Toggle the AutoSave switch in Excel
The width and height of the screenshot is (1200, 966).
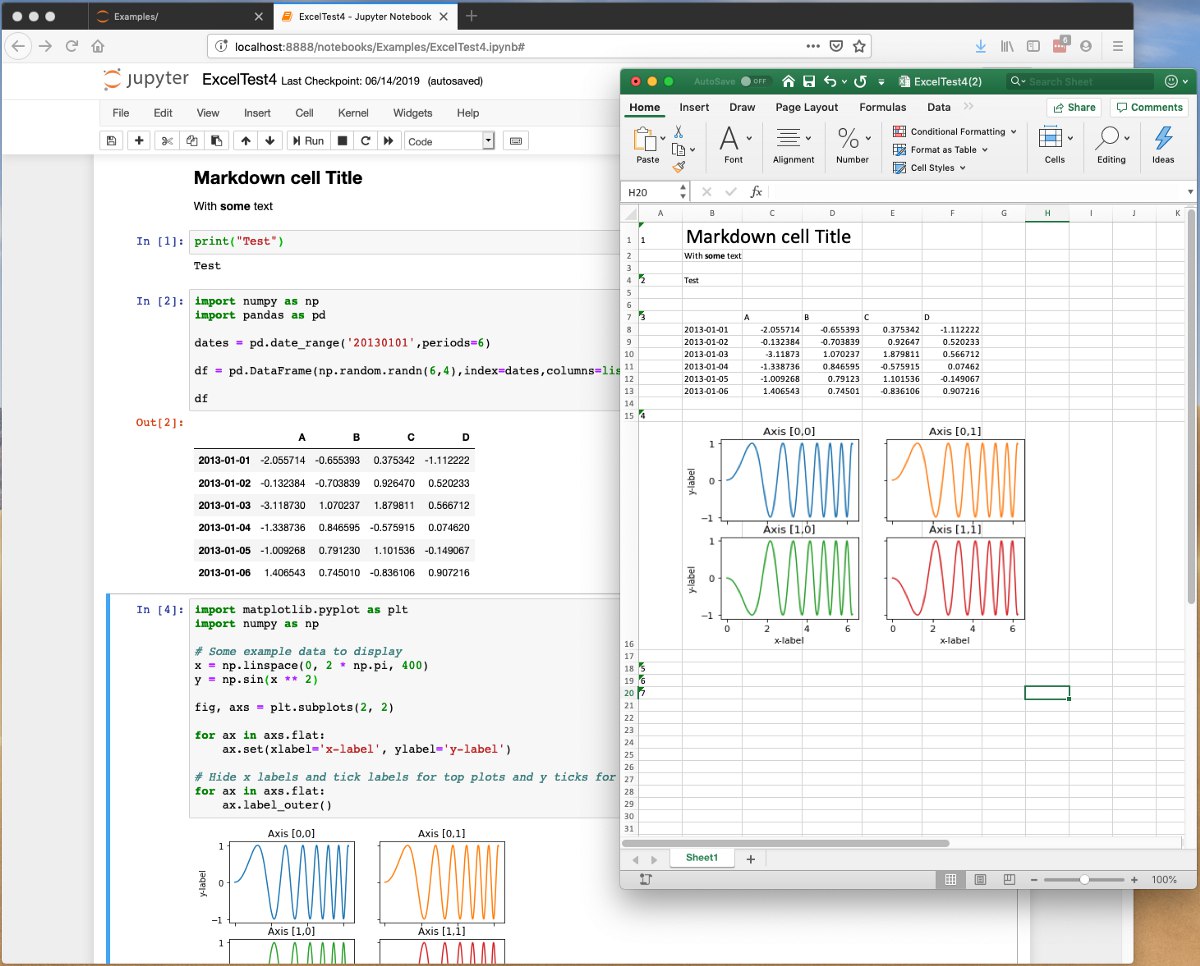pyautogui.click(x=756, y=81)
